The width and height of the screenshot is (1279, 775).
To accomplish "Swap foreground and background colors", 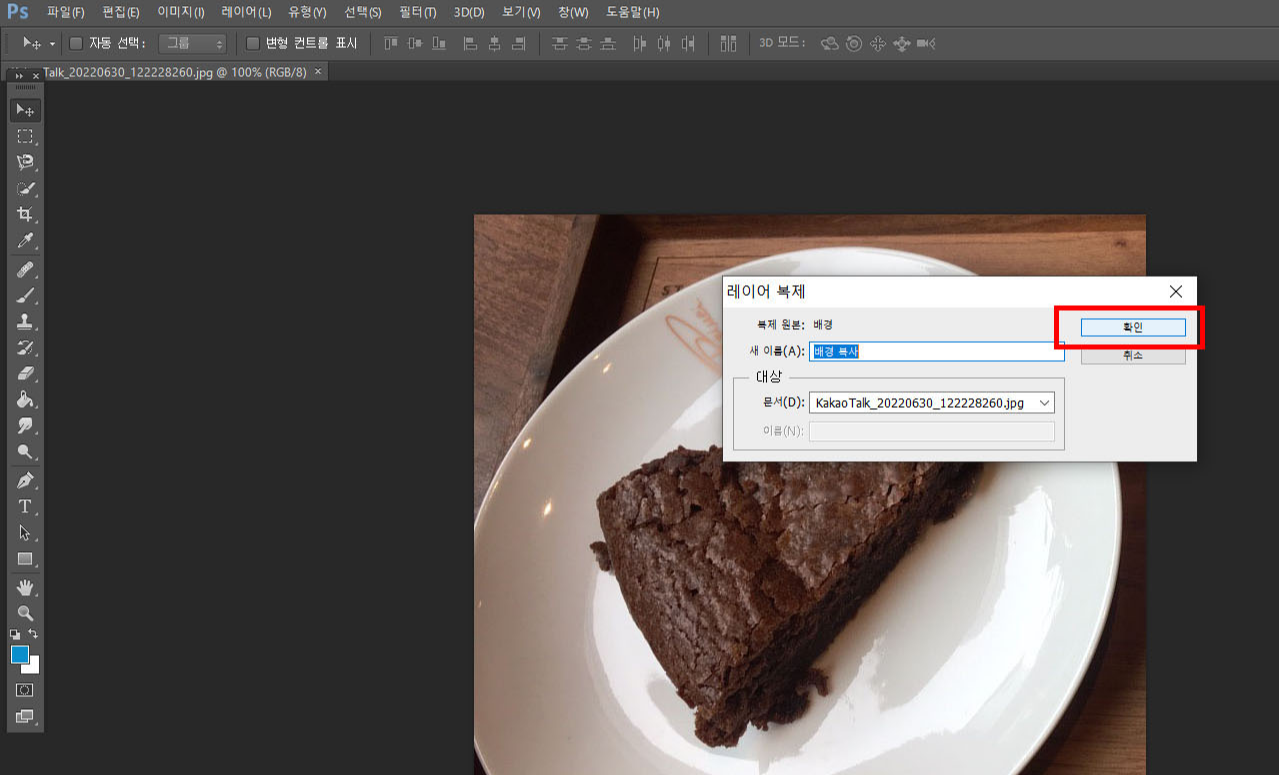I will click(x=33, y=634).
